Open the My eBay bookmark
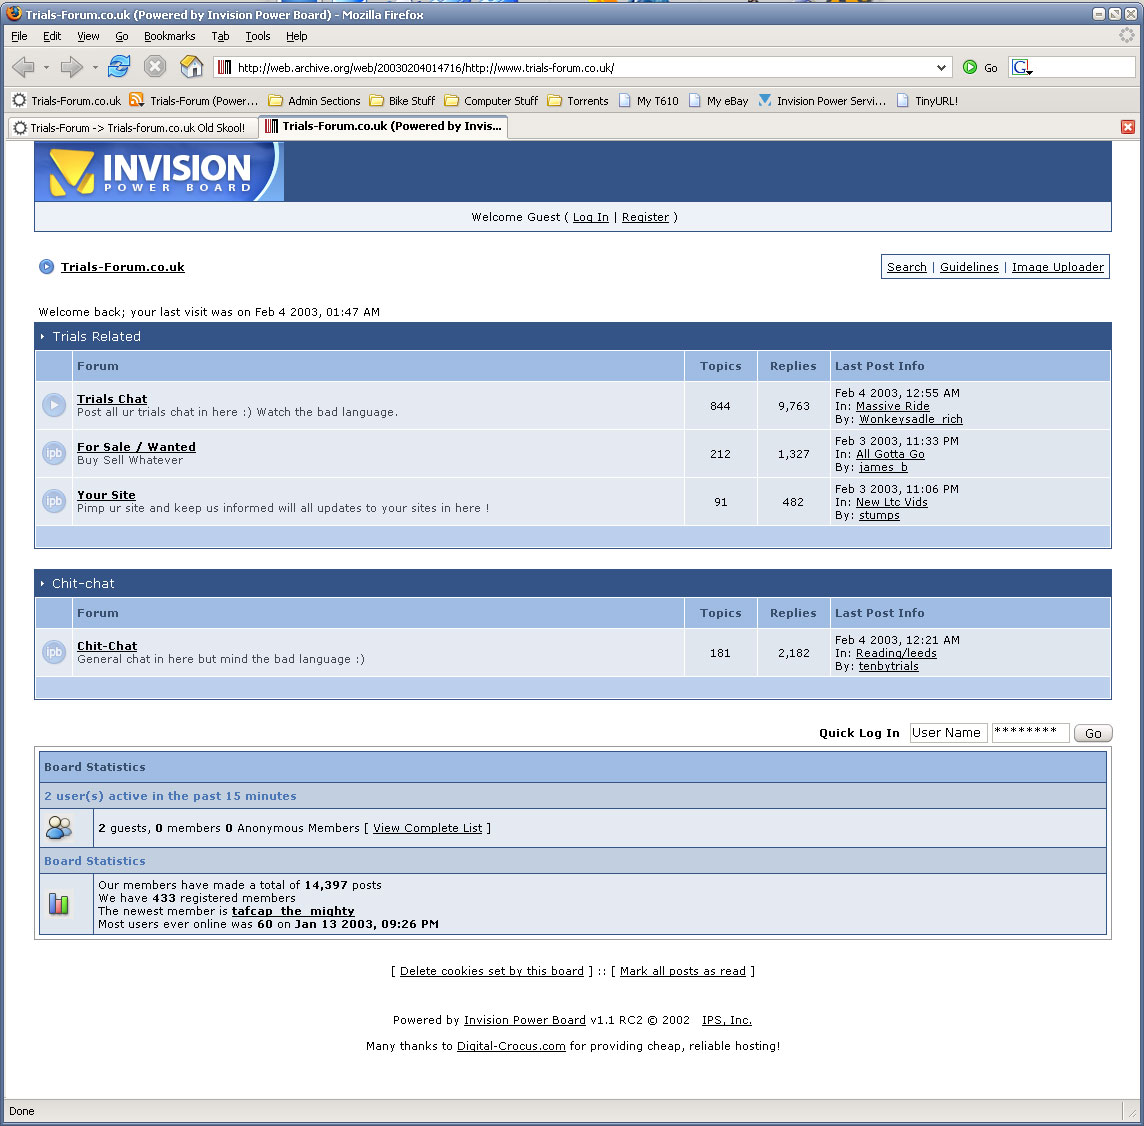 pos(718,101)
